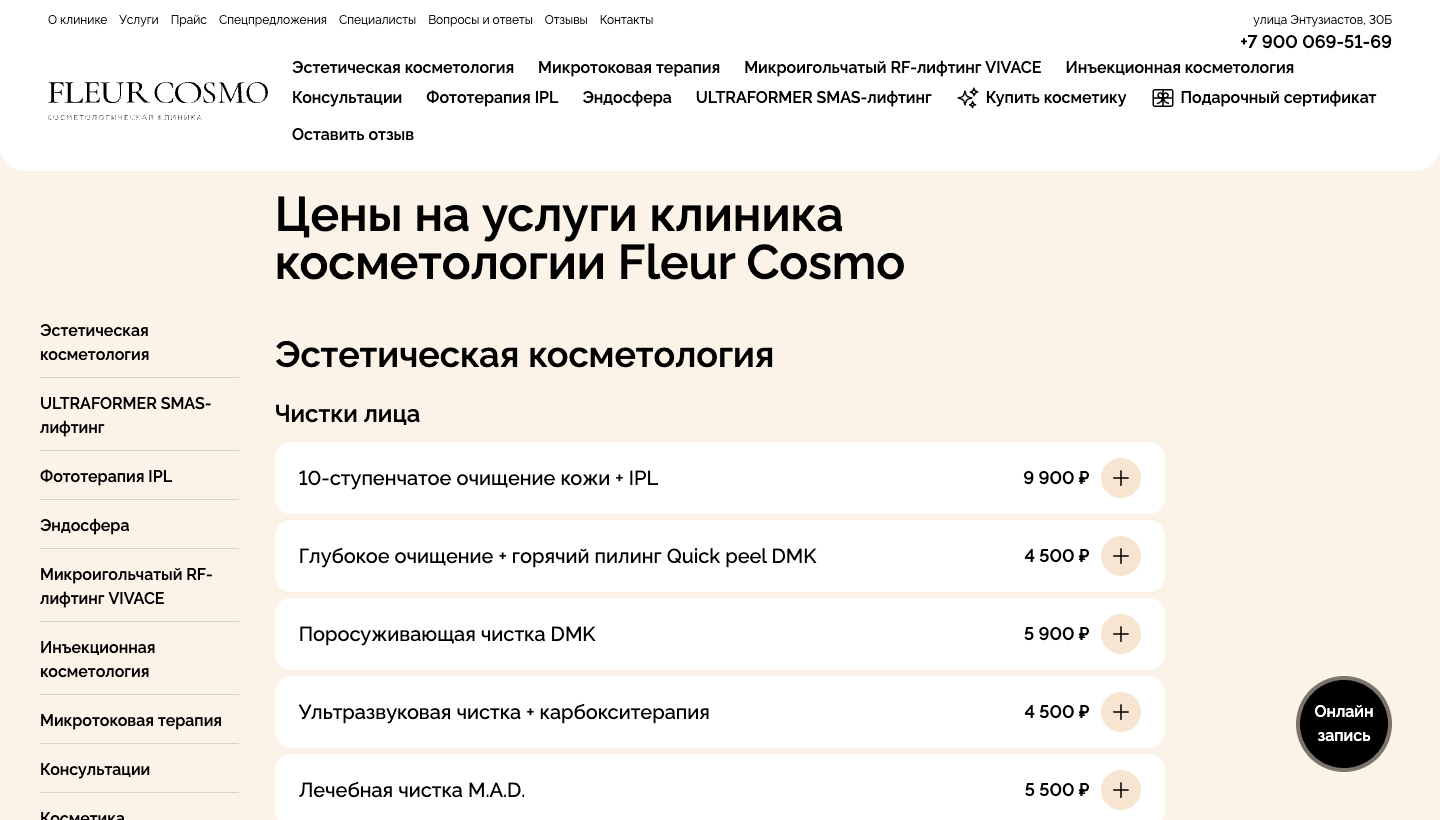Select ULTRAFORMER SMAS-лифтинг in the sidebar
The width and height of the screenshot is (1440, 820).
[x=126, y=415]
